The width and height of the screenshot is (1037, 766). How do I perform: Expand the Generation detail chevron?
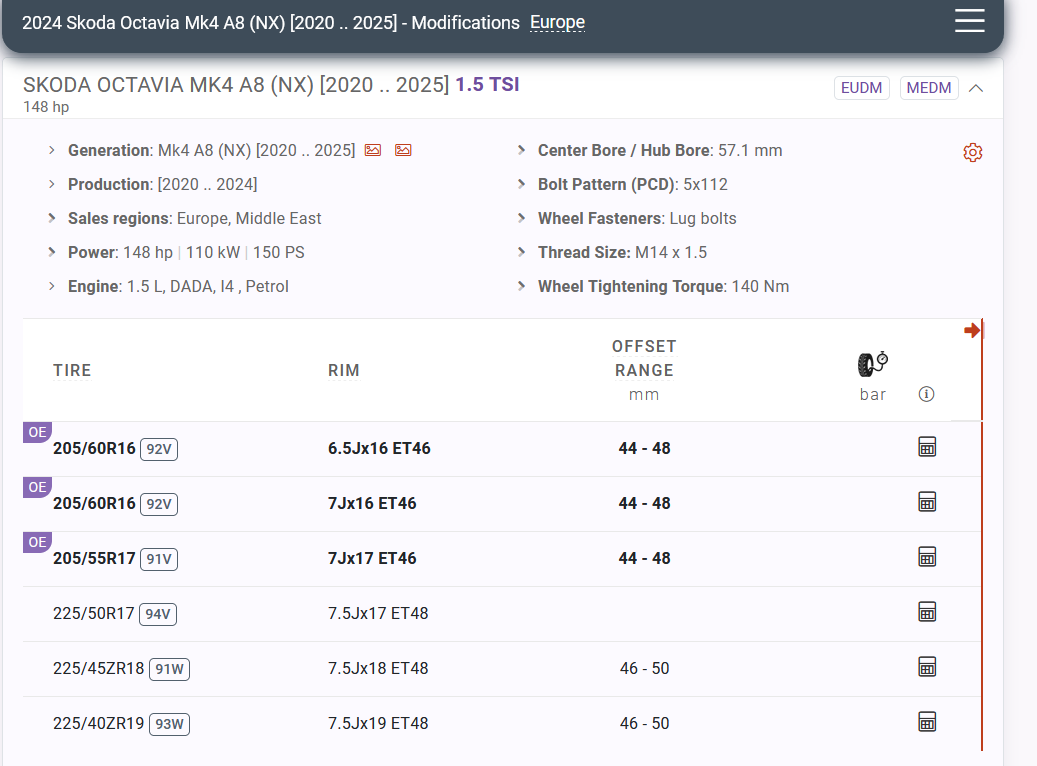click(x=52, y=150)
